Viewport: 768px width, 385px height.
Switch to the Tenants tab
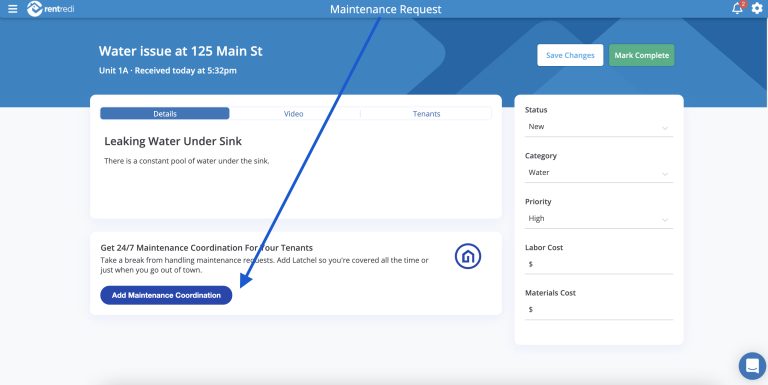click(x=426, y=114)
